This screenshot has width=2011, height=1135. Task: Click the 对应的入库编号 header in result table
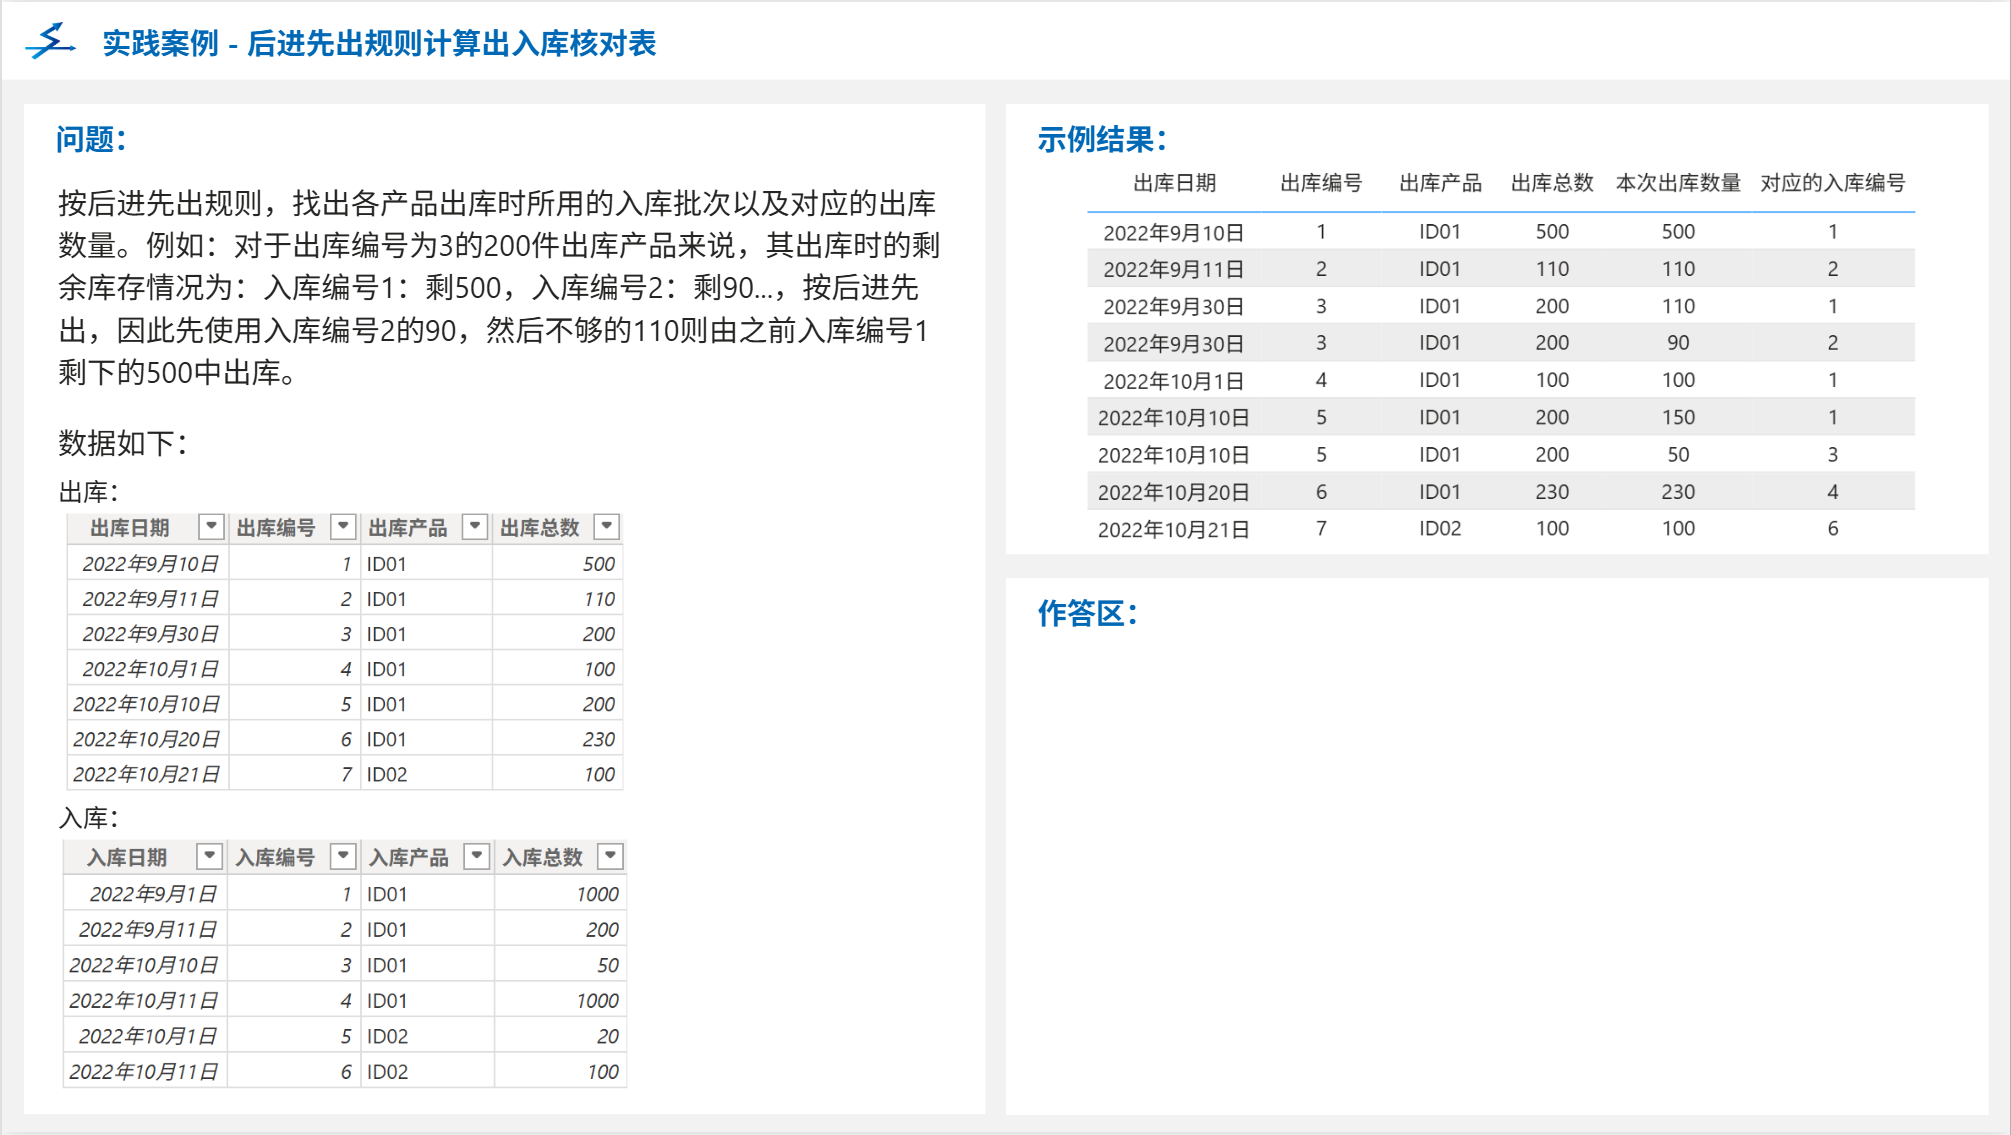[1832, 183]
